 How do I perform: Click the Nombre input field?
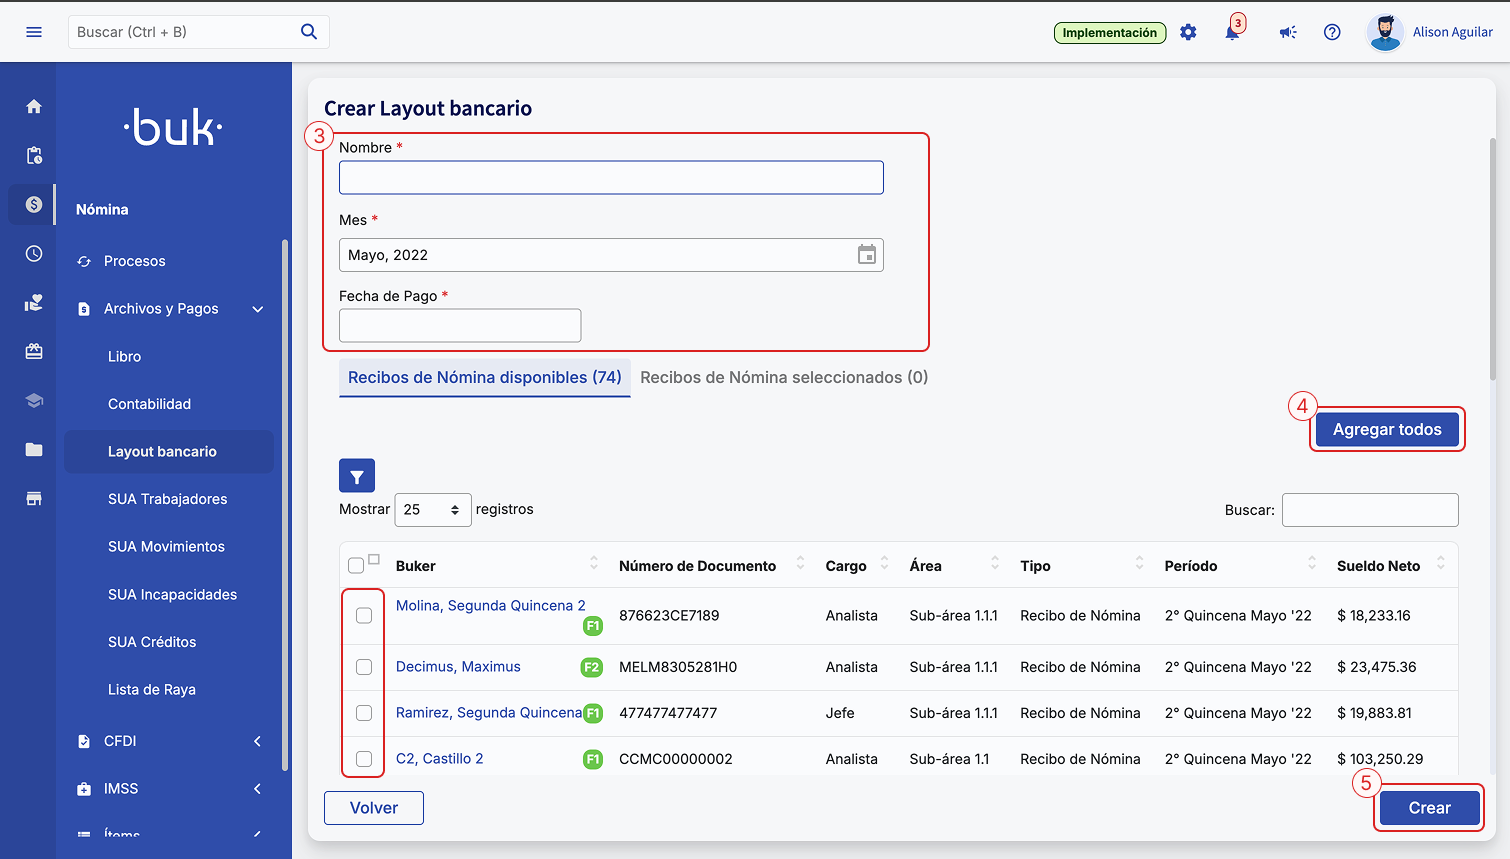(611, 178)
